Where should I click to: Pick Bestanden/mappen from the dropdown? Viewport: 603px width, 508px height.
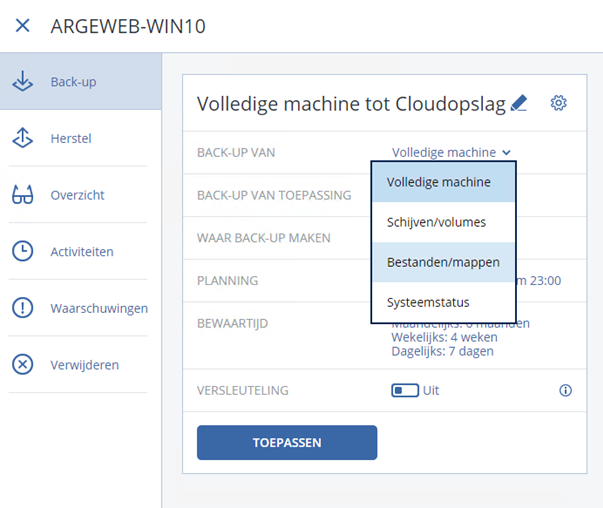point(443,262)
